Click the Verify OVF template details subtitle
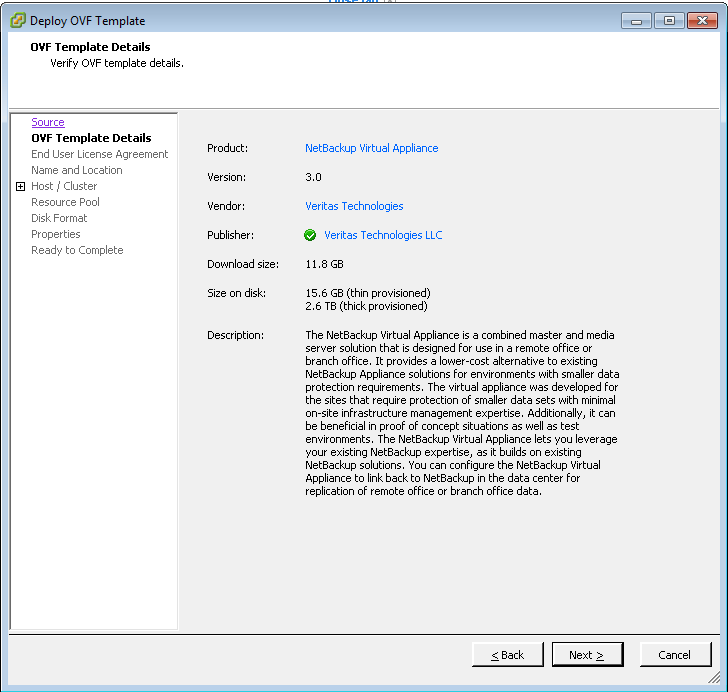Image resolution: width=728 pixels, height=692 pixels. [x=117, y=63]
